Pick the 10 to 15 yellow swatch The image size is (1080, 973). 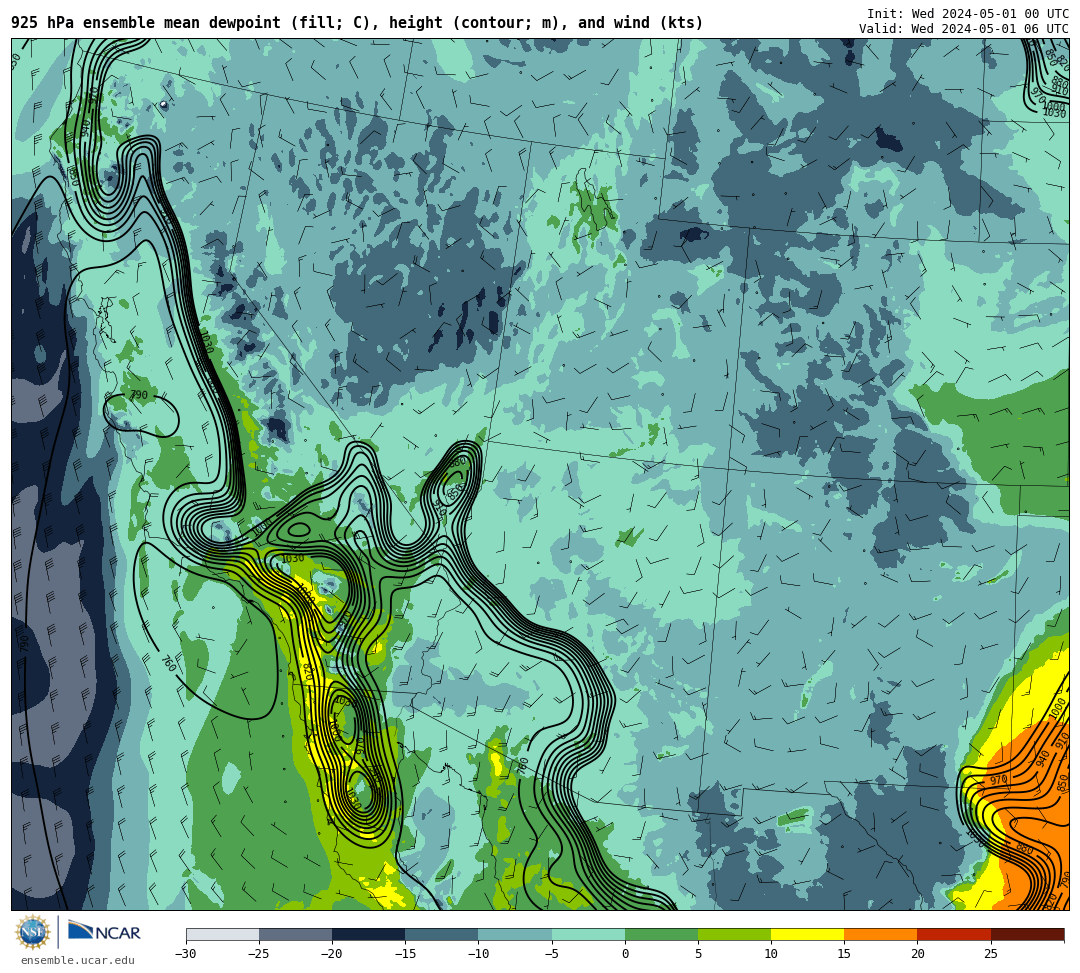pyautogui.click(x=807, y=934)
